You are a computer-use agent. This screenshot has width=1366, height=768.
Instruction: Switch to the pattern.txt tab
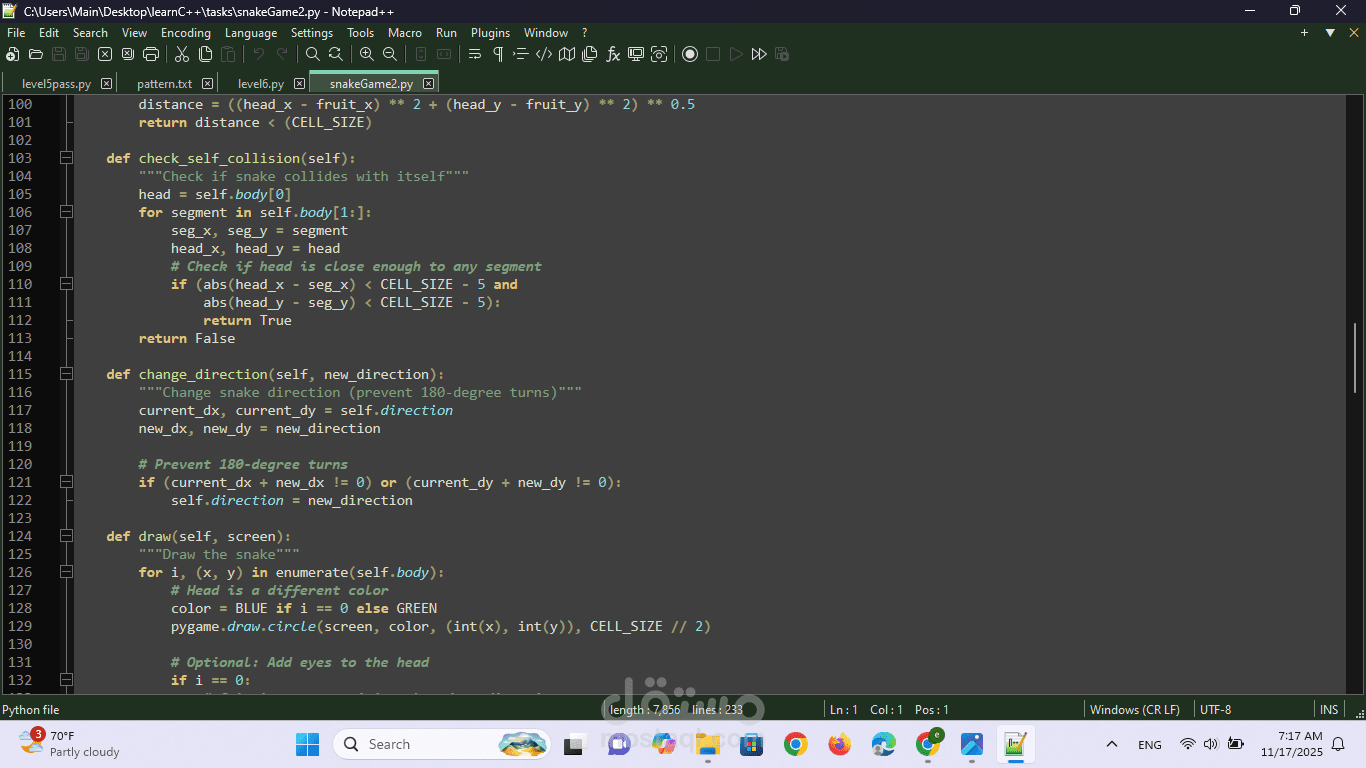point(165,84)
